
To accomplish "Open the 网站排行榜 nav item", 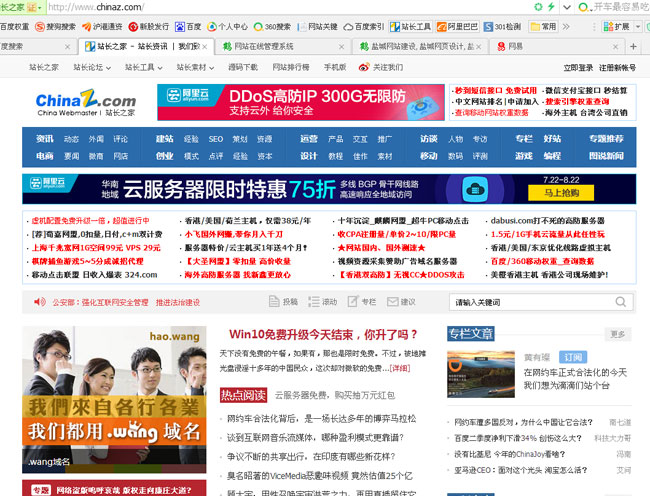I will (x=291, y=67).
